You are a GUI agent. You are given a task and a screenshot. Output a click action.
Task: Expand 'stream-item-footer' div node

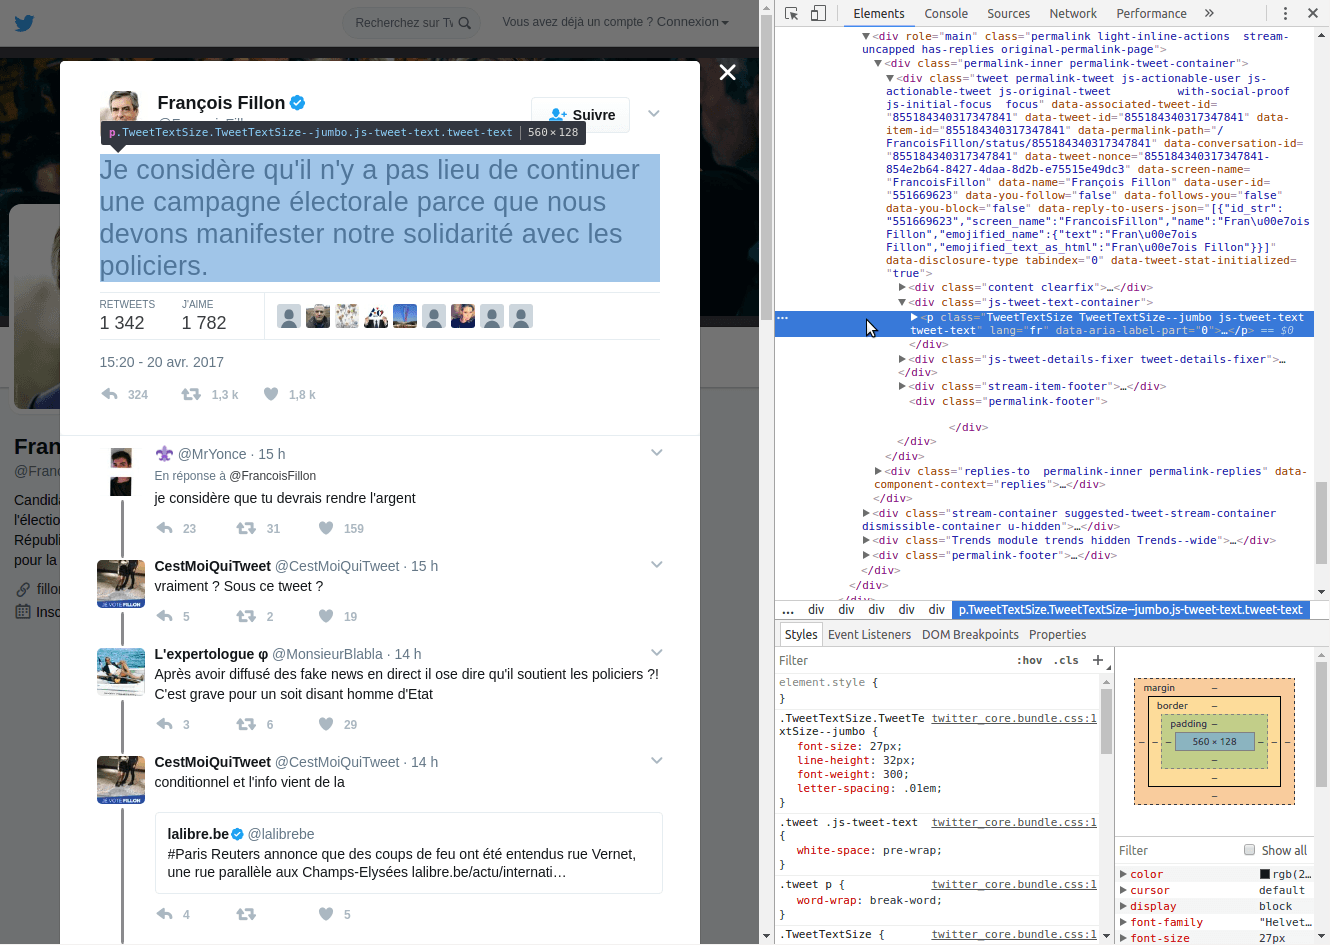[902, 386]
